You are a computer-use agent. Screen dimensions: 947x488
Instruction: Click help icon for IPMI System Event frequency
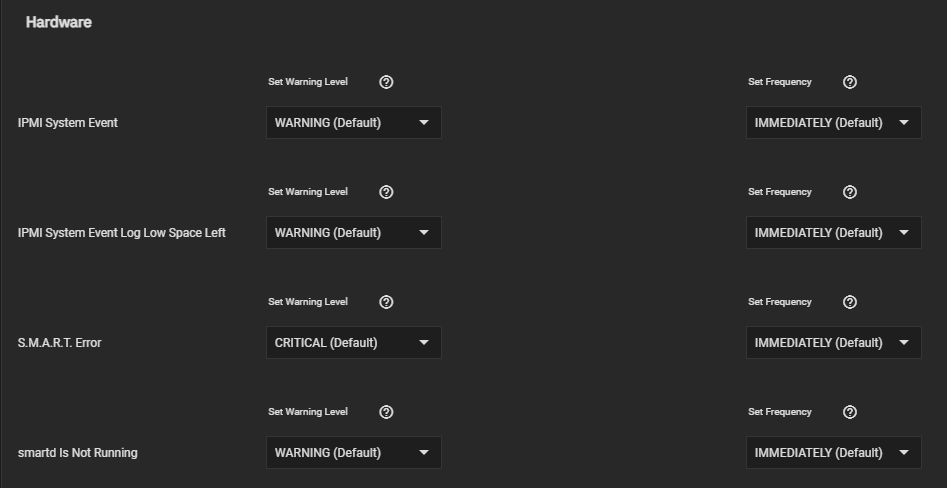pos(850,82)
